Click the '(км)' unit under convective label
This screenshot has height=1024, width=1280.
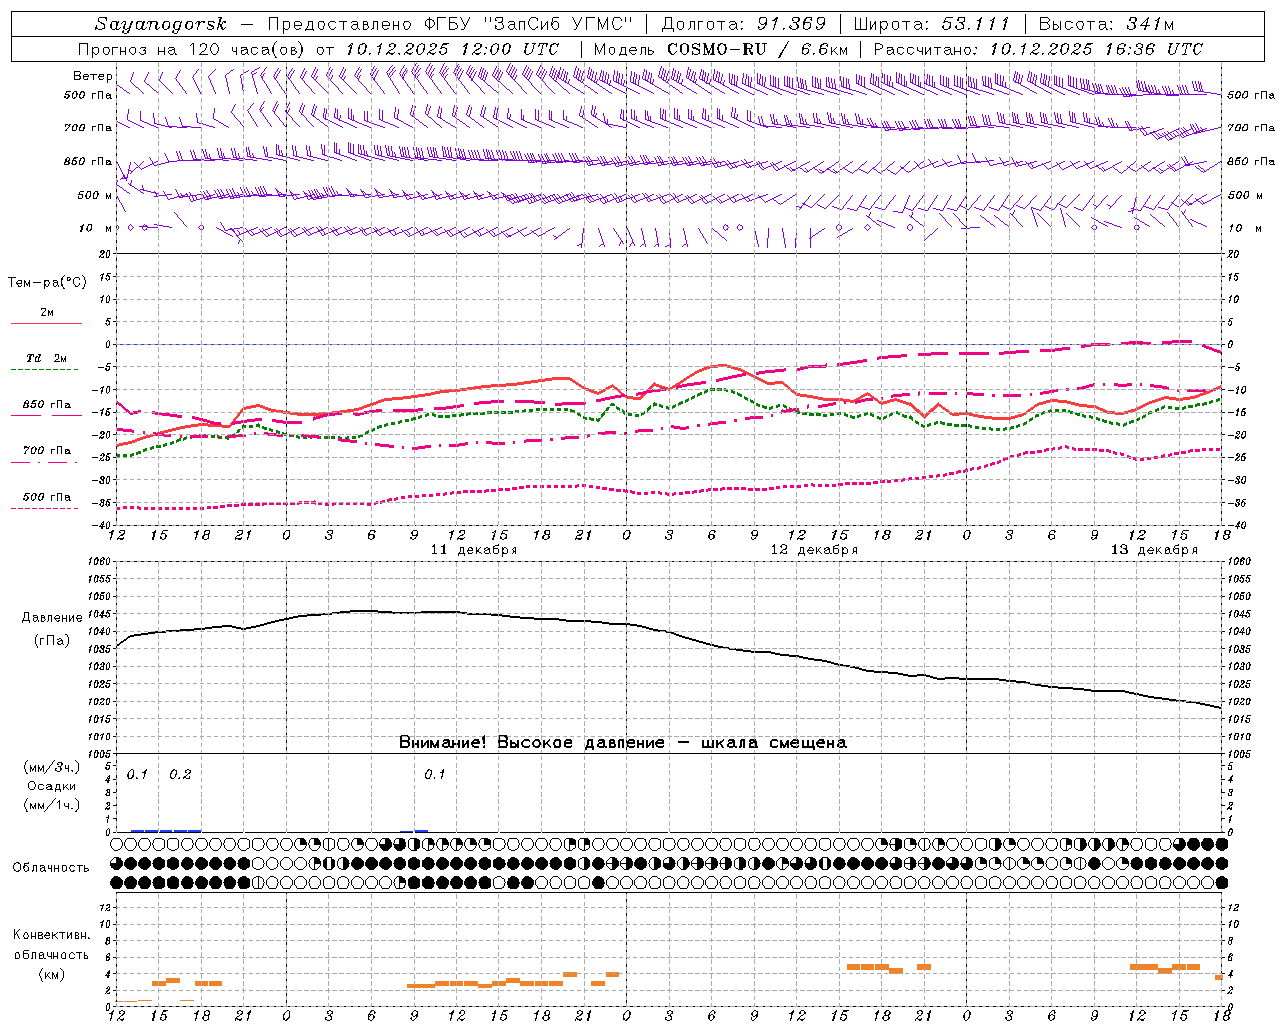(51, 974)
